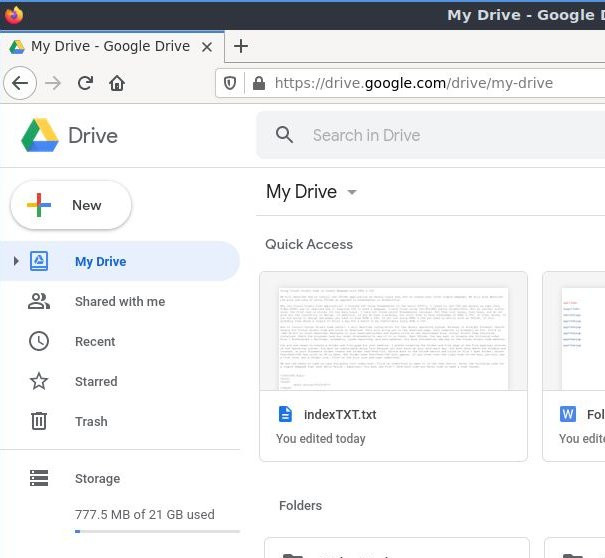Viewport: 605px width, 558px height.
Task: Reload the page with the refresh icon
Action: [x=85, y=83]
